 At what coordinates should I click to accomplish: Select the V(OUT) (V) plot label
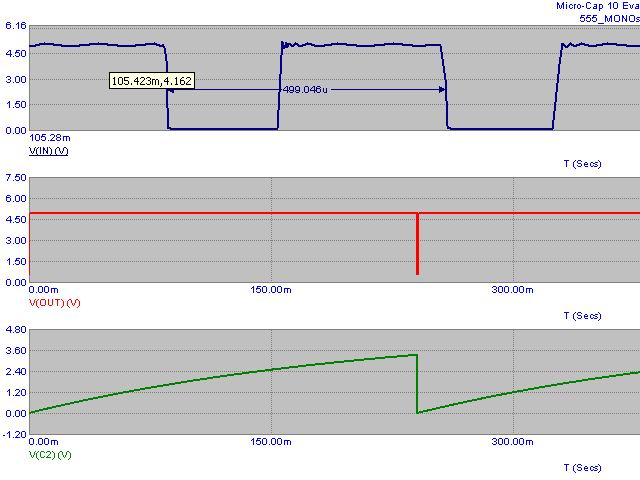coord(55,303)
